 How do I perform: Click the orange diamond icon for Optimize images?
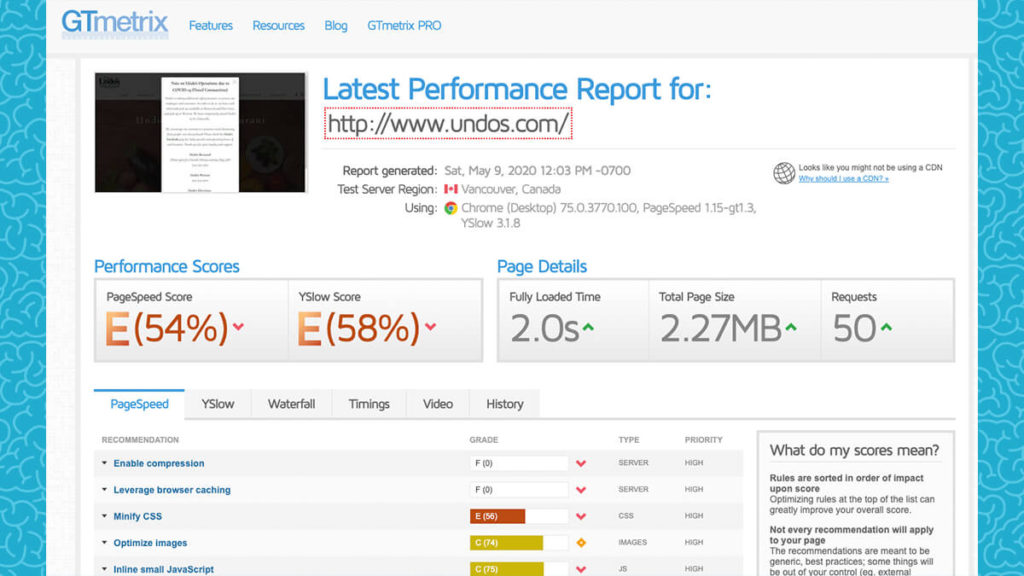(x=580, y=543)
